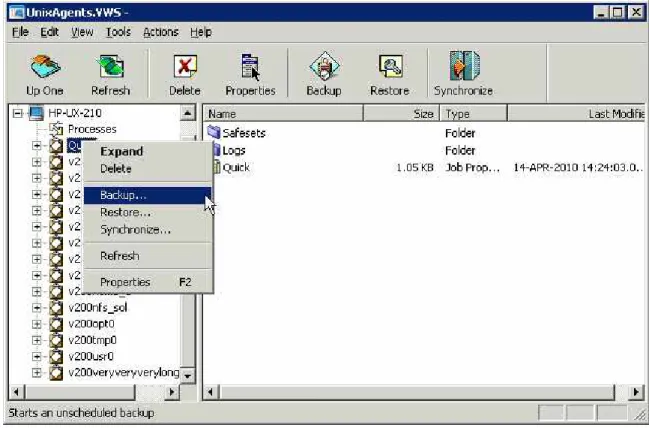Sort by the Size column header
Viewport: 649px width, 428px height.
(401, 113)
